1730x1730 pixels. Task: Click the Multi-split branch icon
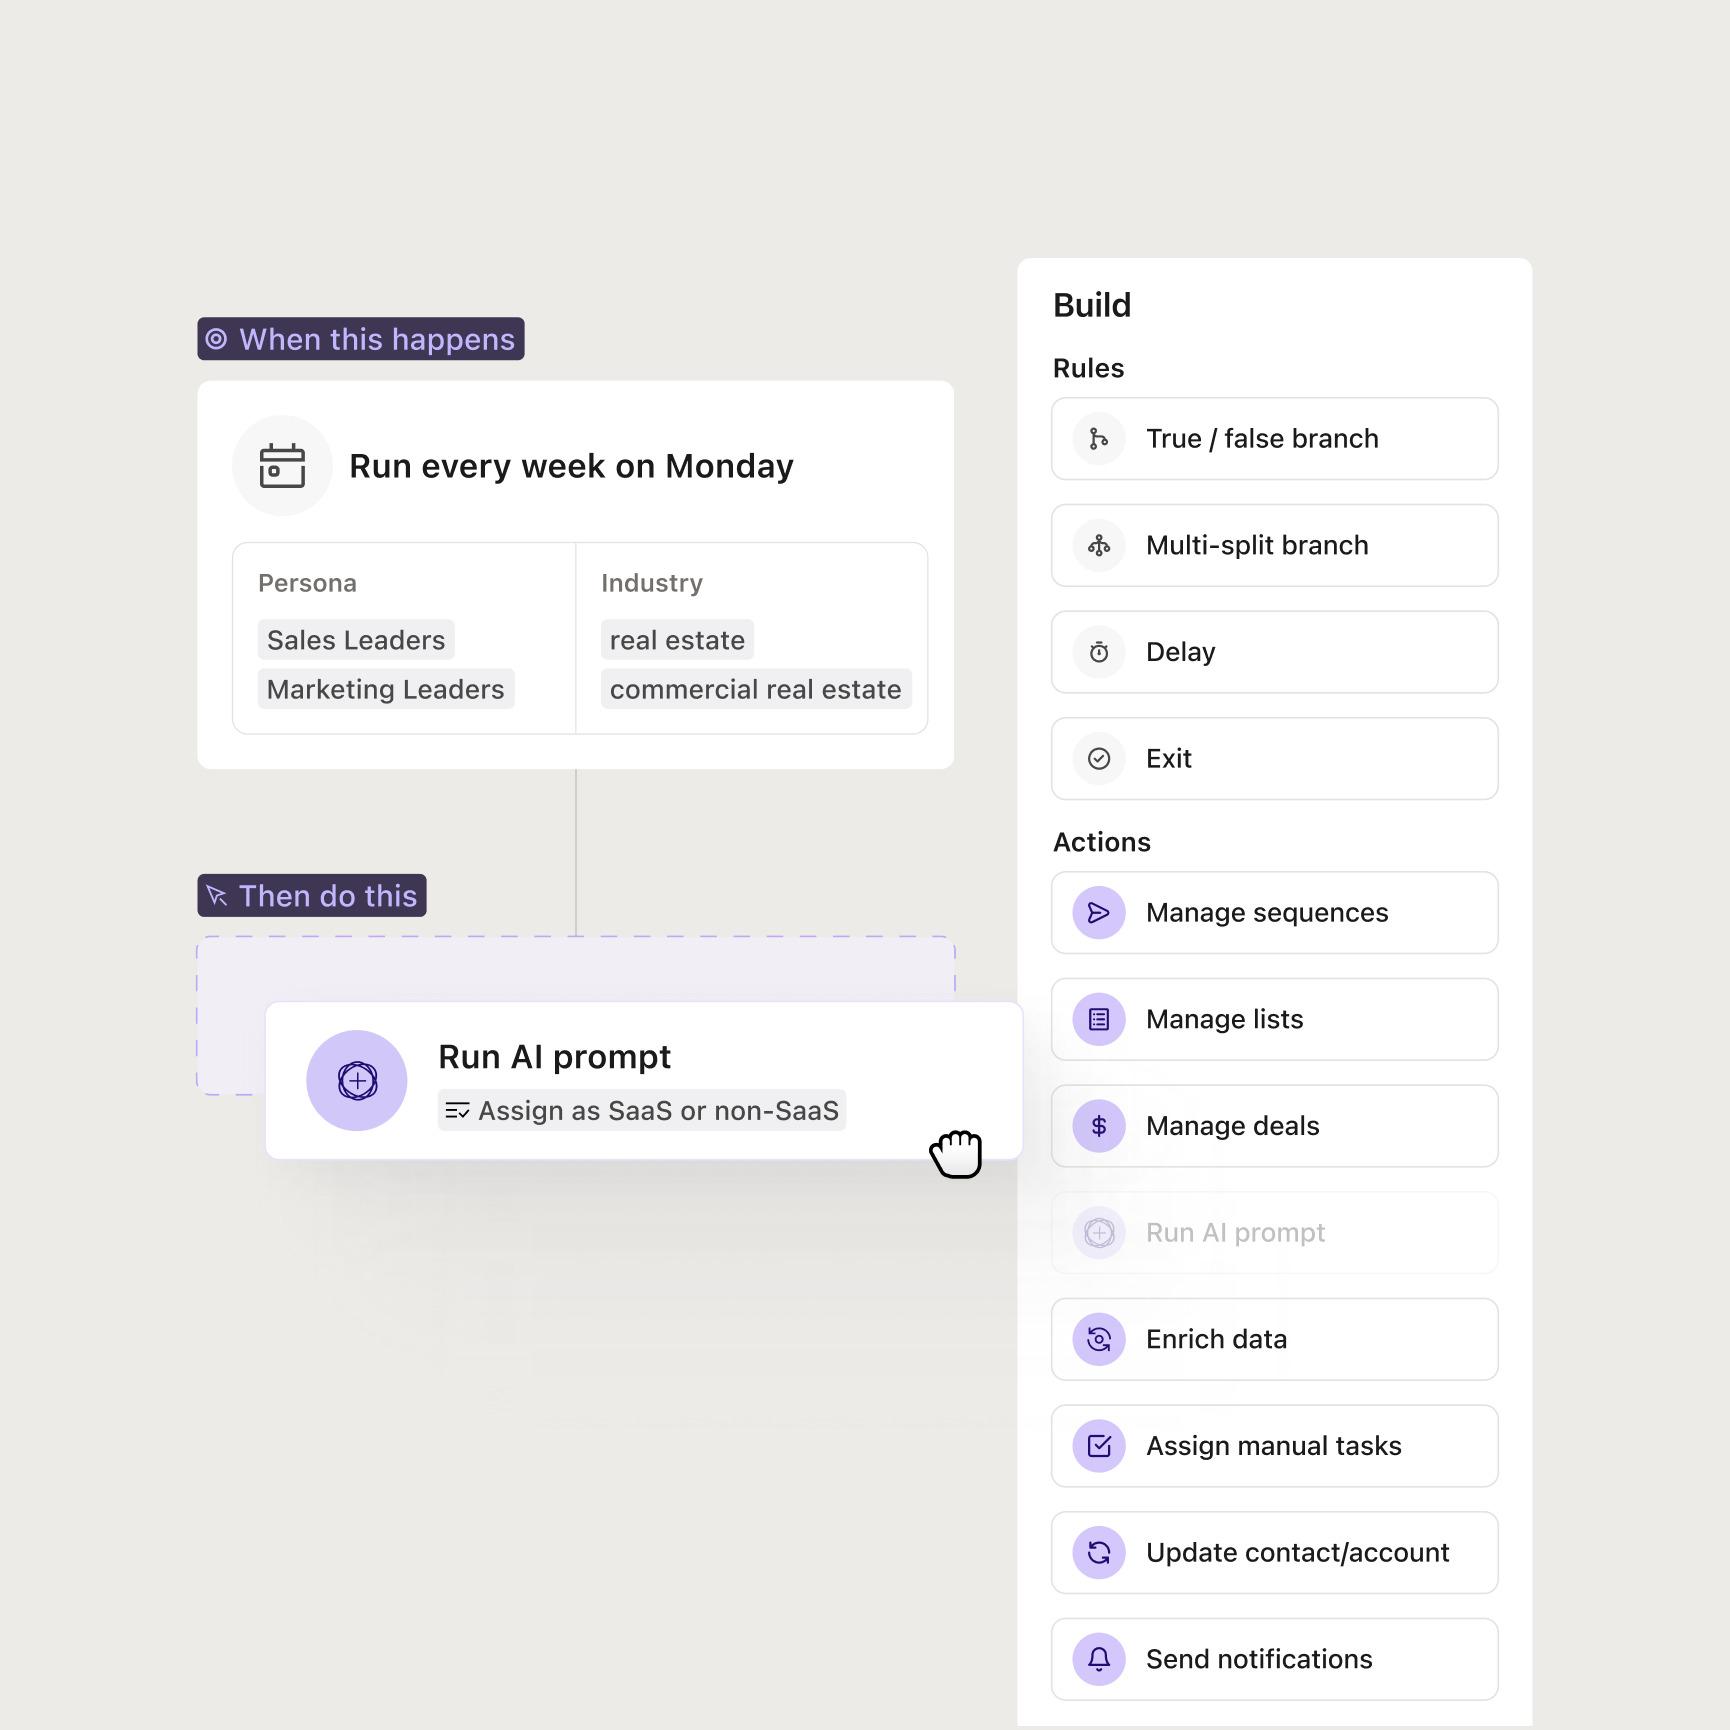pyautogui.click(x=1099, y=546)
